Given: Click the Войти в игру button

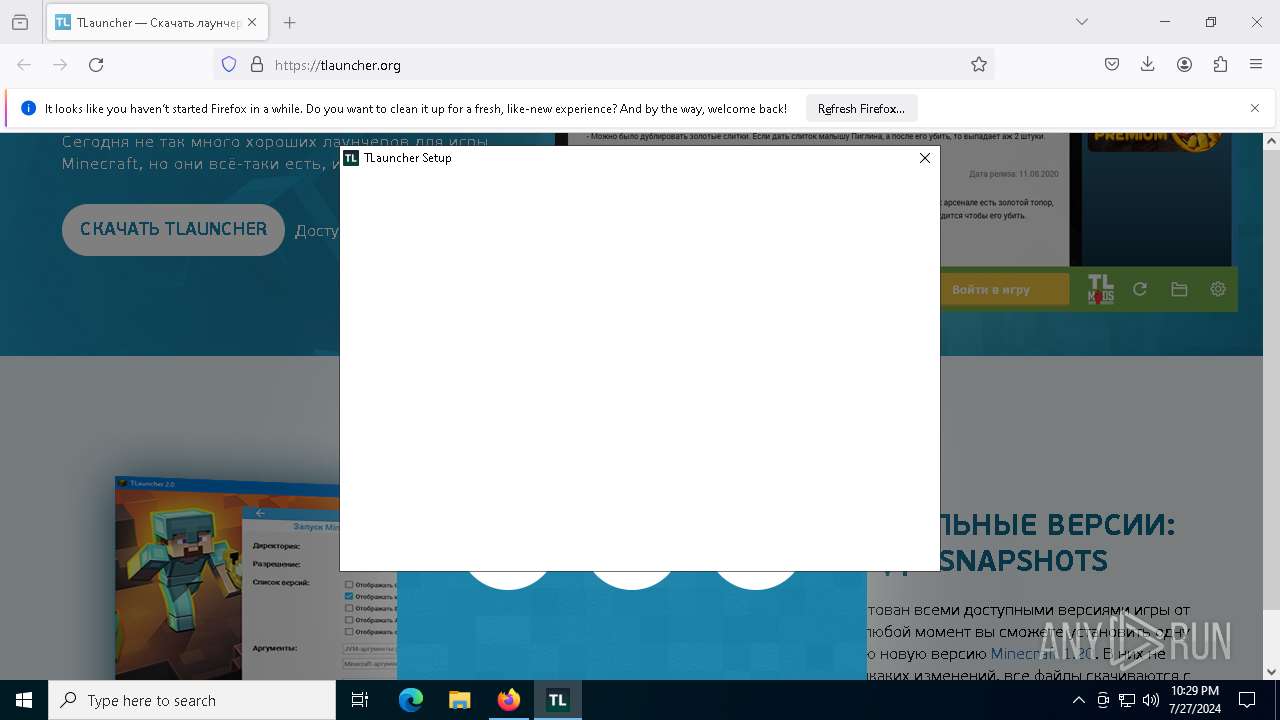Looking at the screenshot, I should pos(1005,289).
